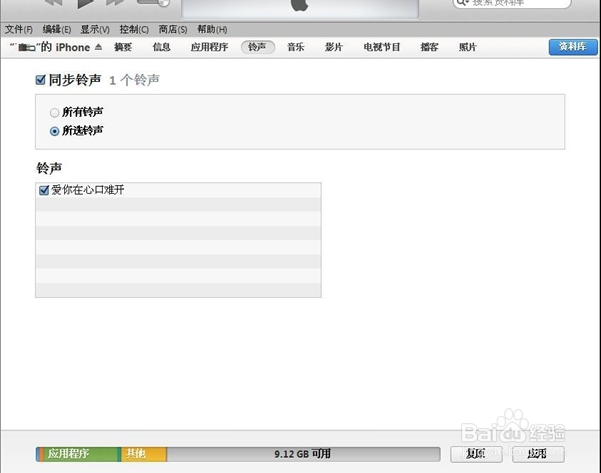The height and width of the screenshot is (473, 601).
Task: Eject the iPhone using the eject icon
Action: pos(99,47)
